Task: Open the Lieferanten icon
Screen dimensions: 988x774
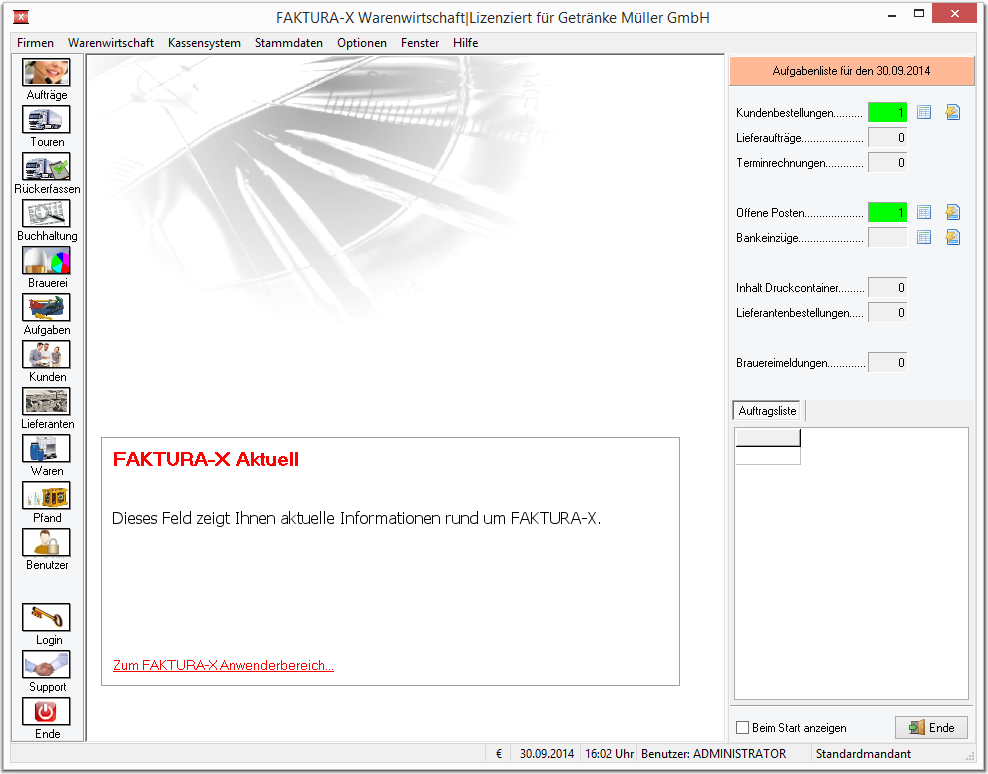Action: pos(46,401)
